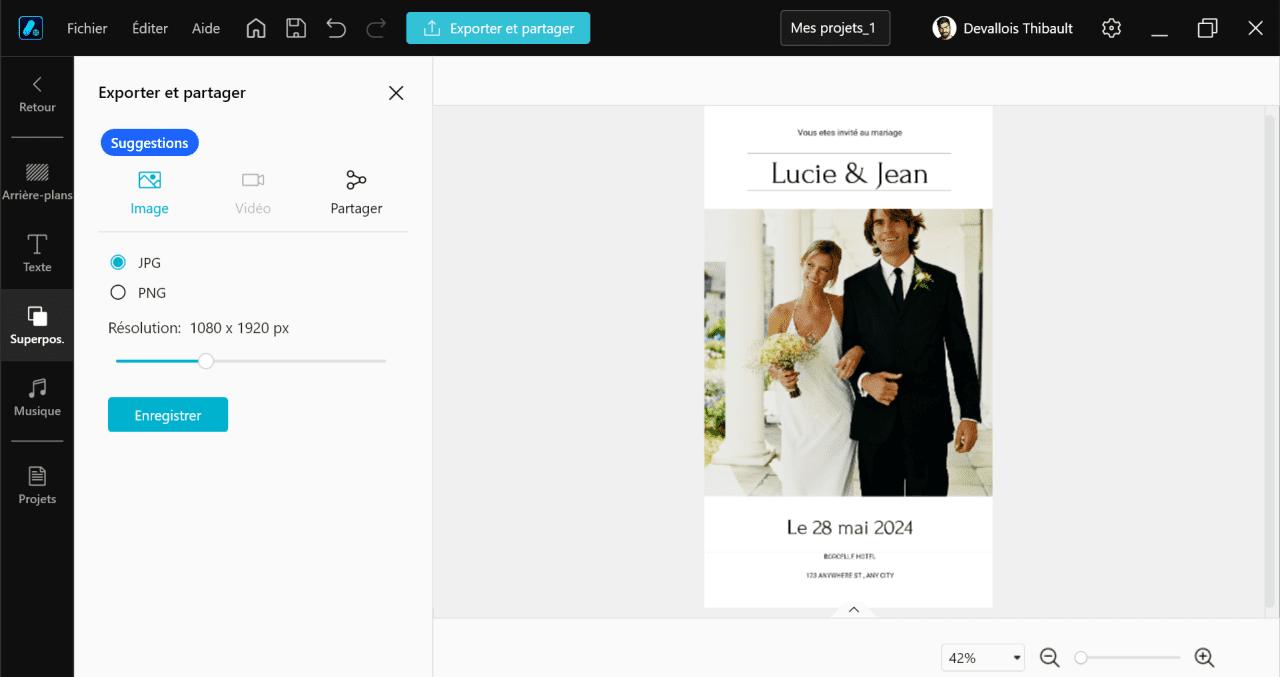Zoom in with the magnifier plus icon

(1204, 657)
